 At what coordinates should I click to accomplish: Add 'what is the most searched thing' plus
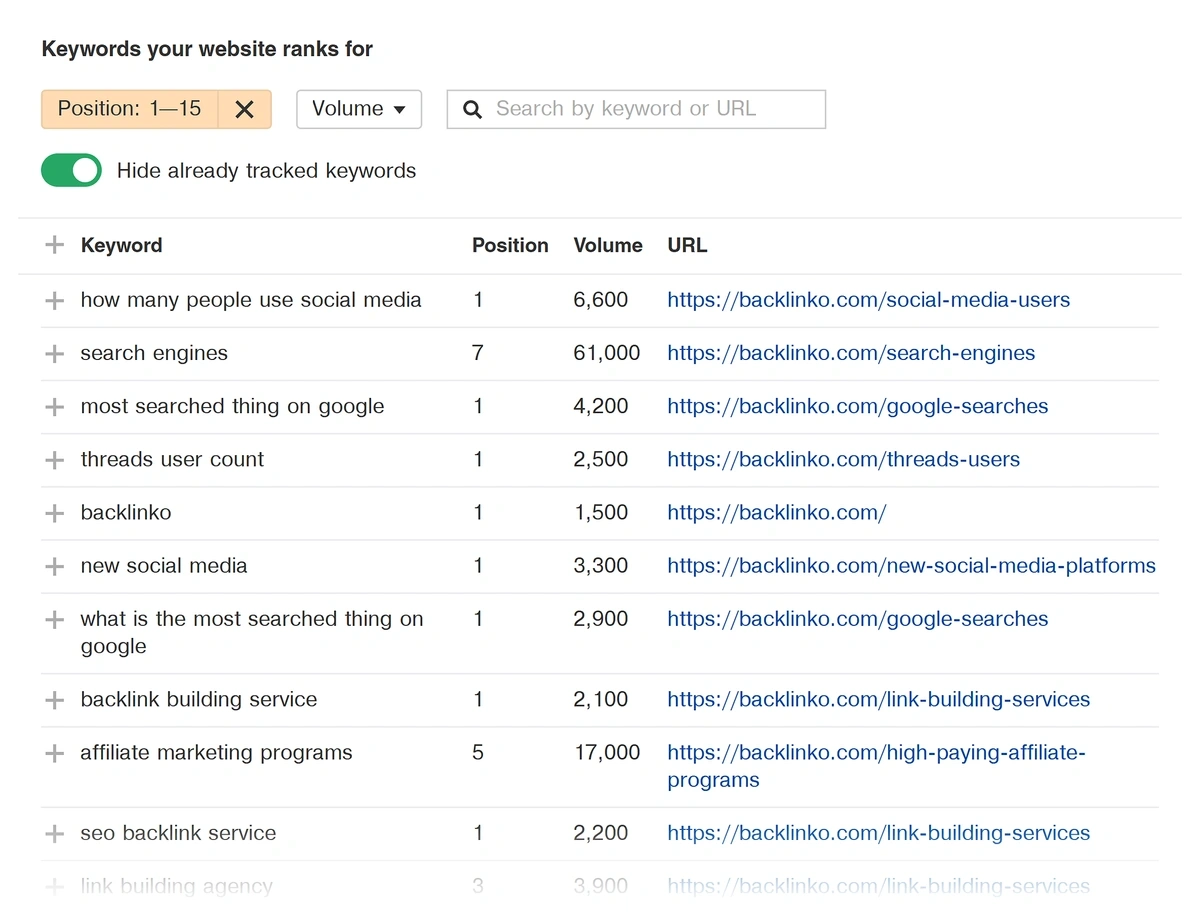point(55,619)
